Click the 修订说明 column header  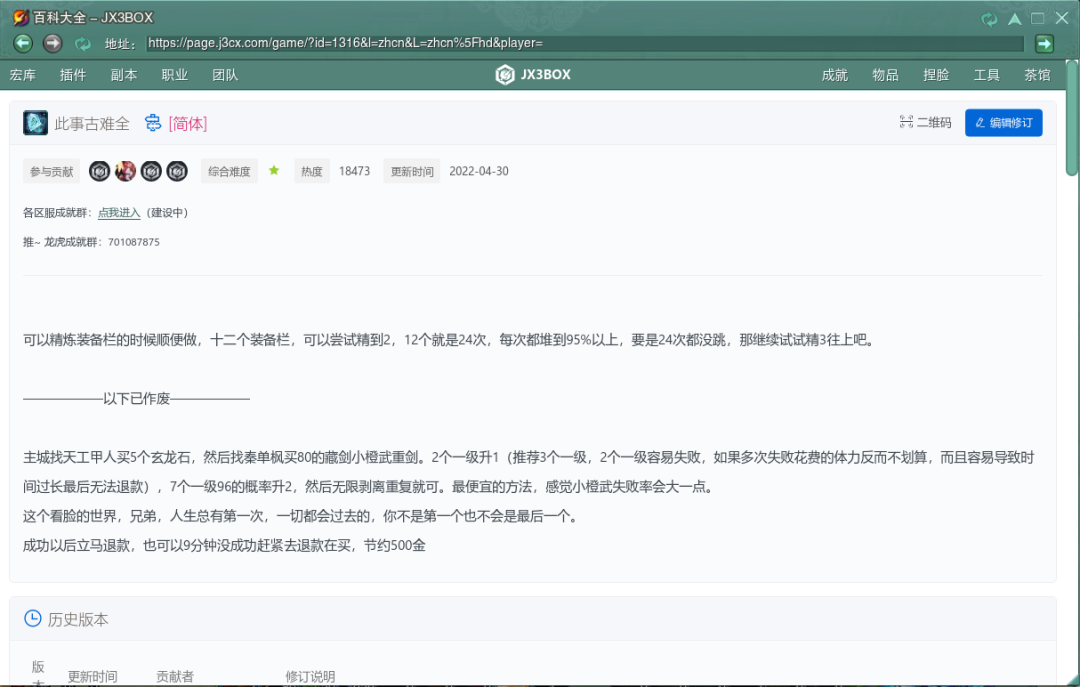pyautogui.click(x=310, y=677)
